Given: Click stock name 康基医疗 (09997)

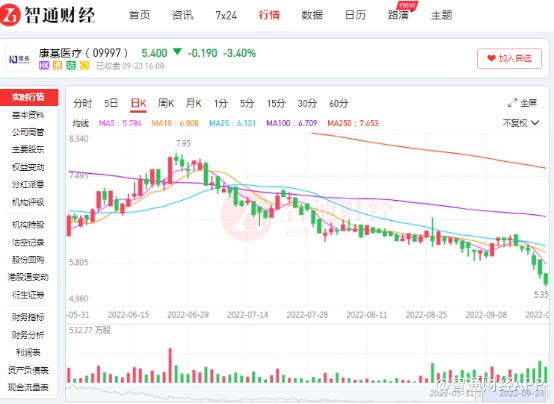Looking at the screenshot, I should pyautogui.click(x=83, y=53).
